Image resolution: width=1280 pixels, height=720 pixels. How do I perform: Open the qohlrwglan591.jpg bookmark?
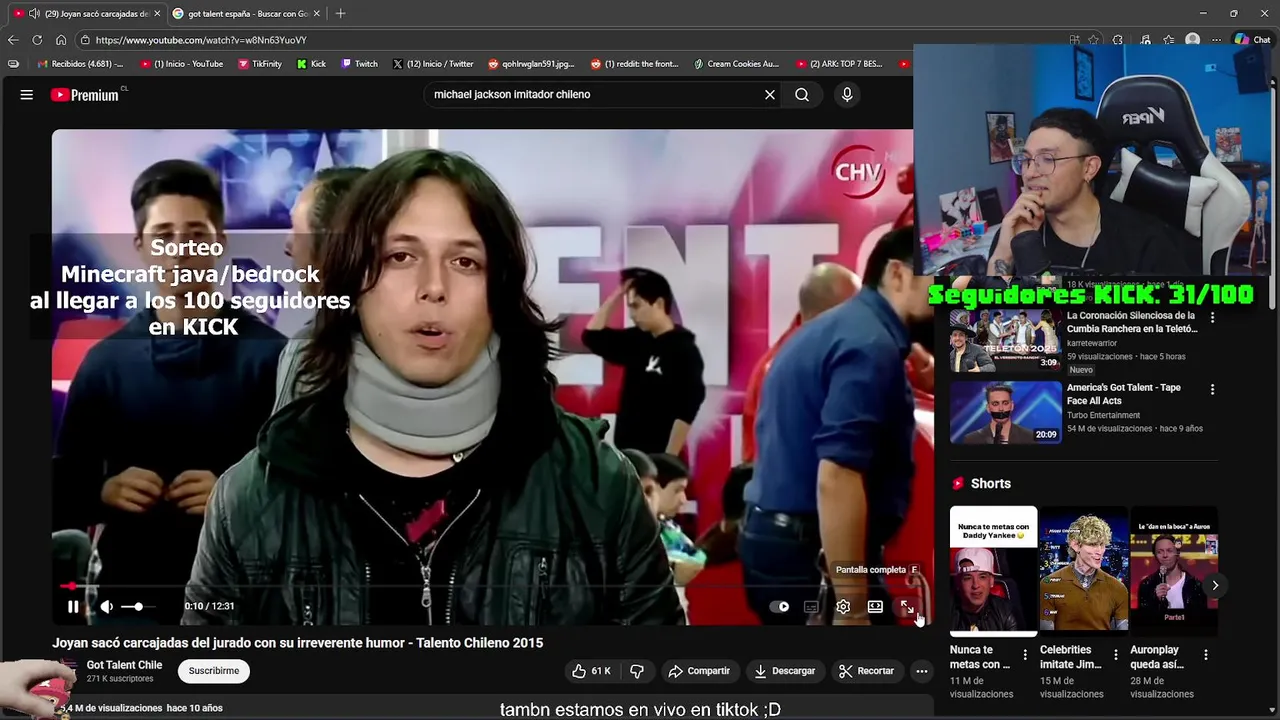click(531, 64)
